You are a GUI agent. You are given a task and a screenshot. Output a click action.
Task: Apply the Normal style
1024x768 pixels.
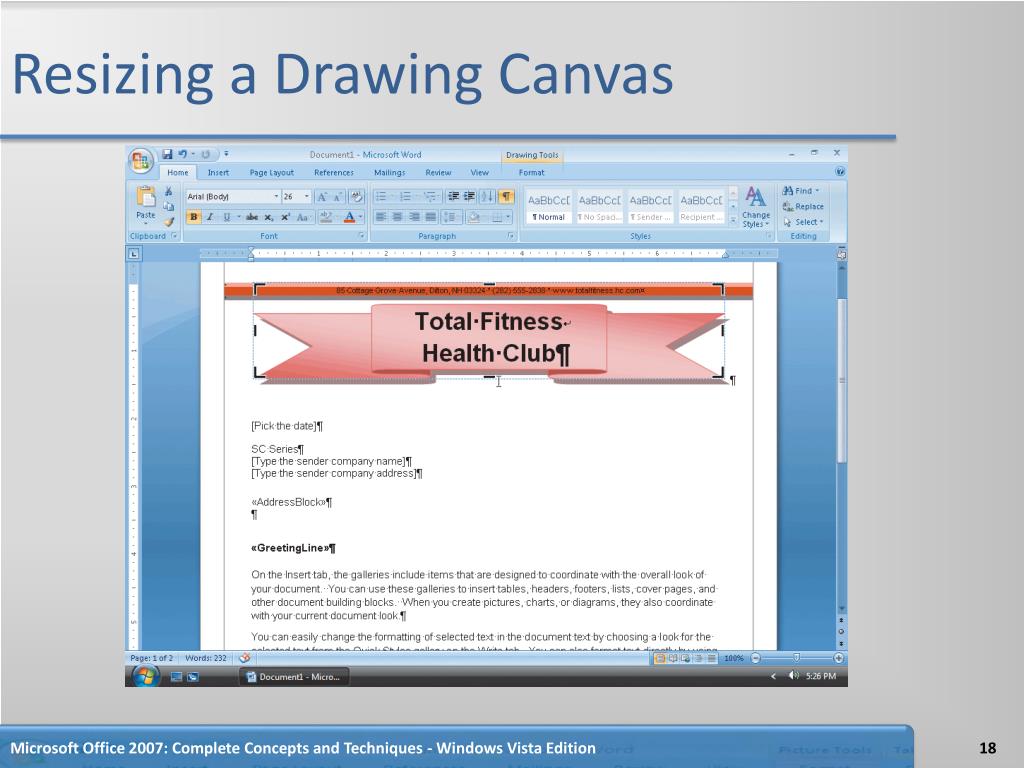point(549,207)
